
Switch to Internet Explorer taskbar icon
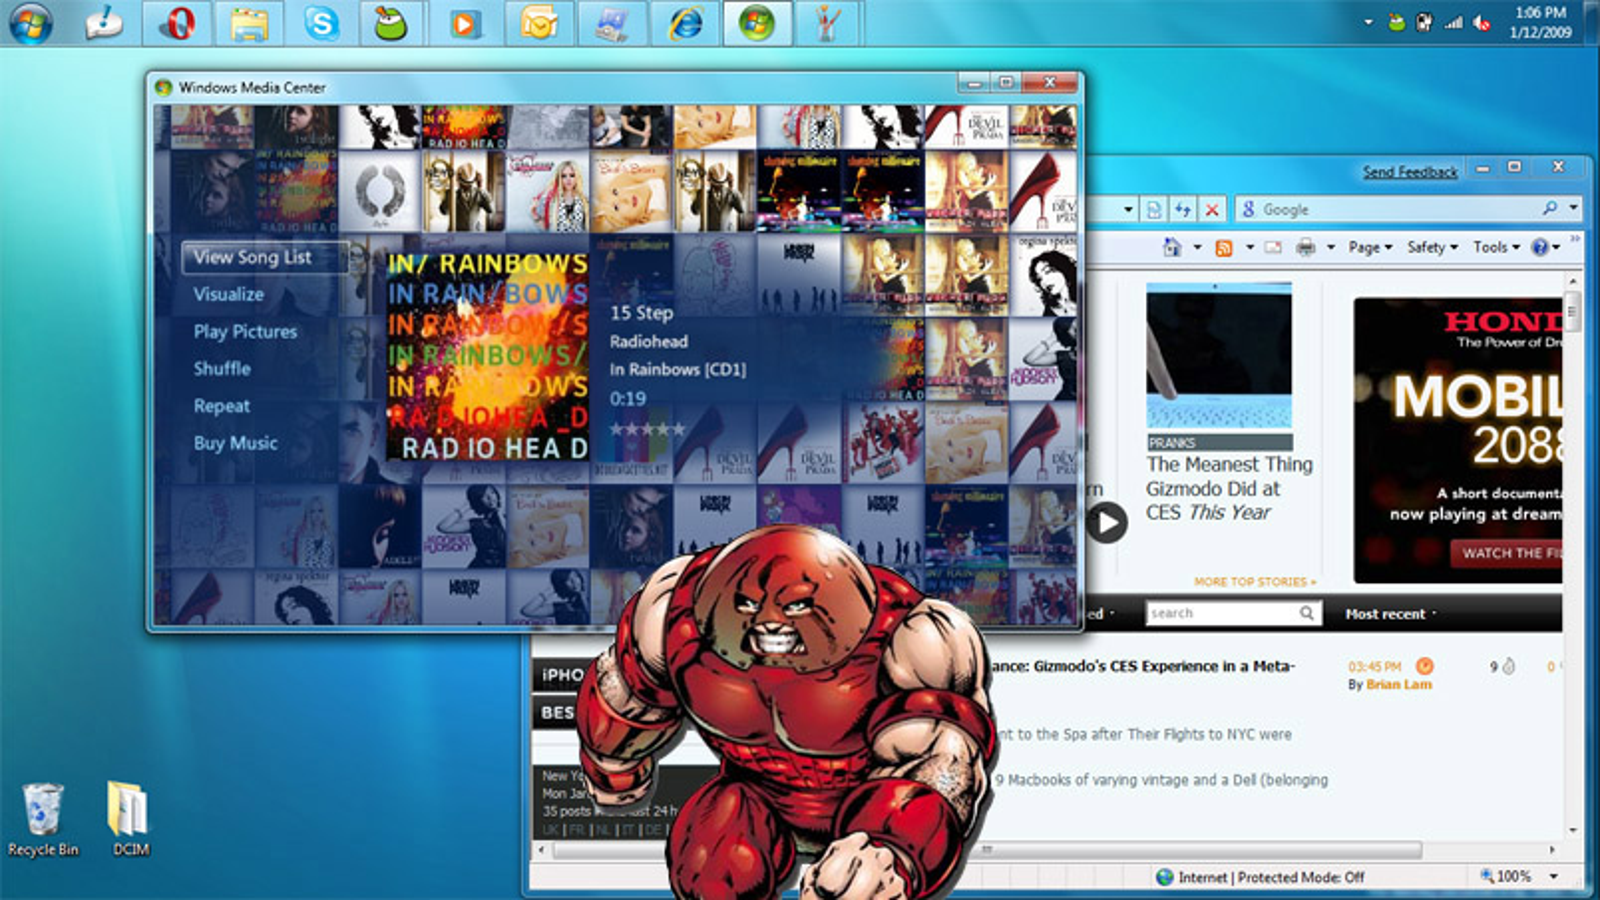tap(685, 22)
